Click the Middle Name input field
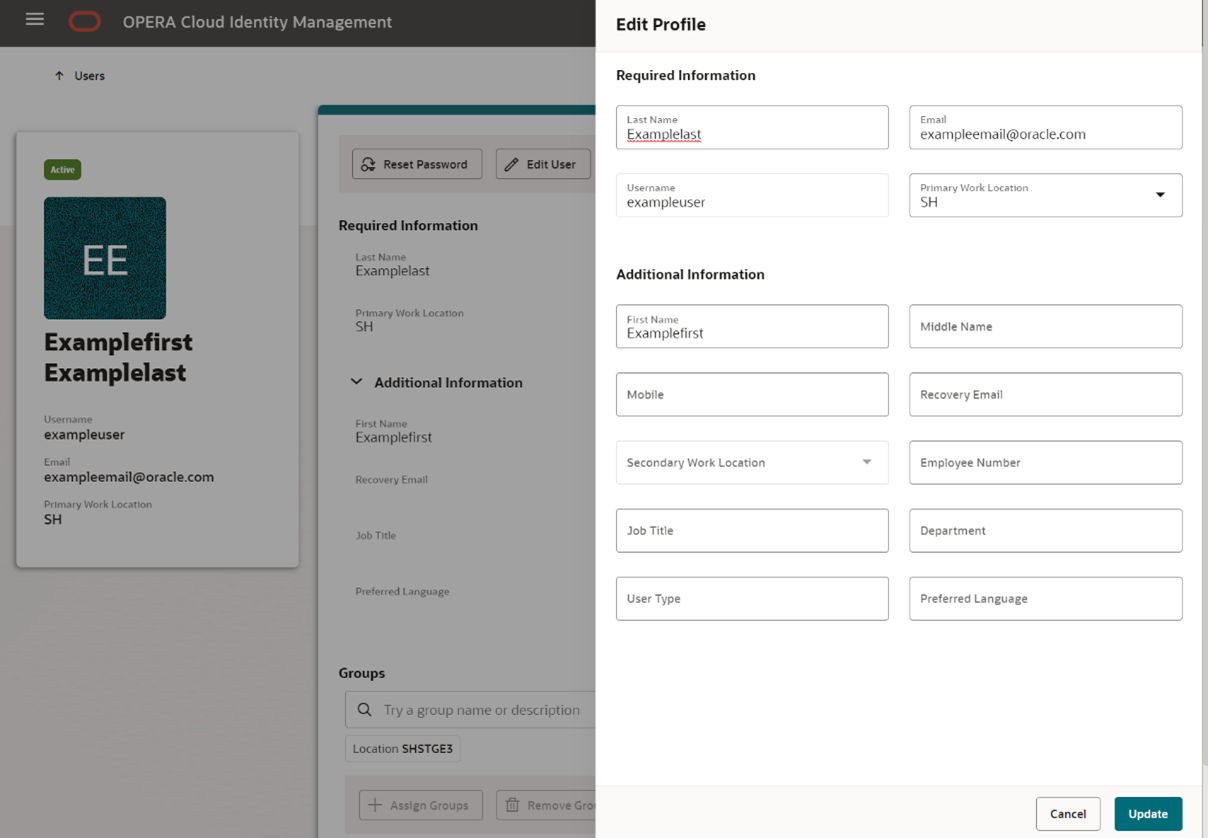Viewport: 1208px width, 838px height. tap(1045, 326)
